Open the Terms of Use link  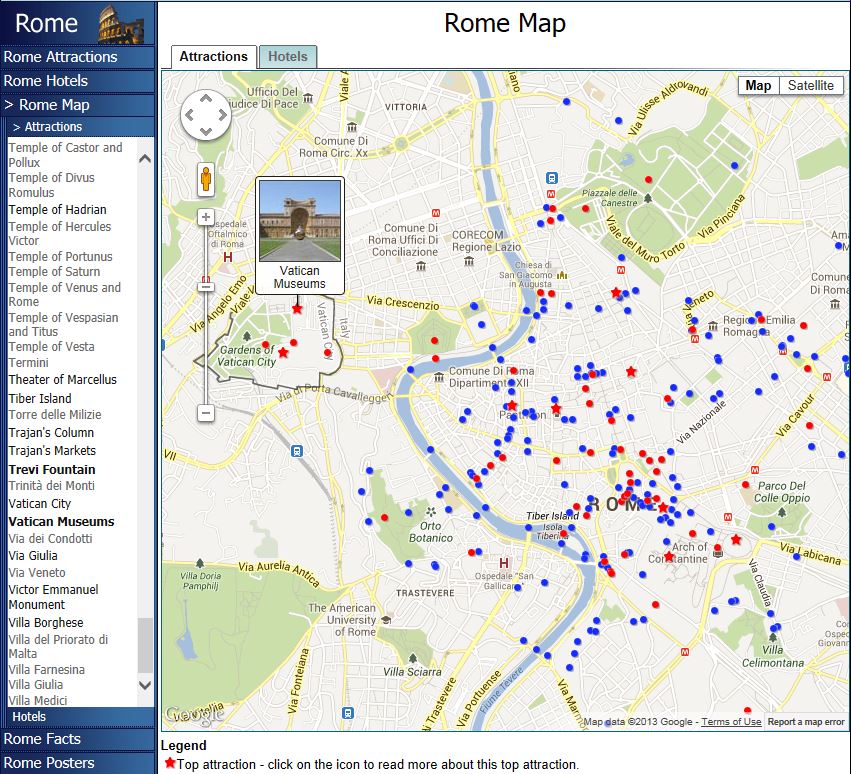[731, 721]
